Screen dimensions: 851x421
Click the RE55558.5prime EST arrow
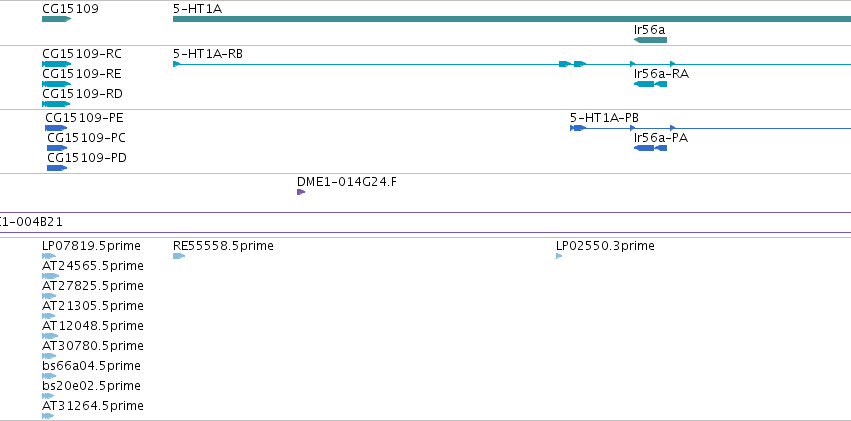tap(179, 256)
